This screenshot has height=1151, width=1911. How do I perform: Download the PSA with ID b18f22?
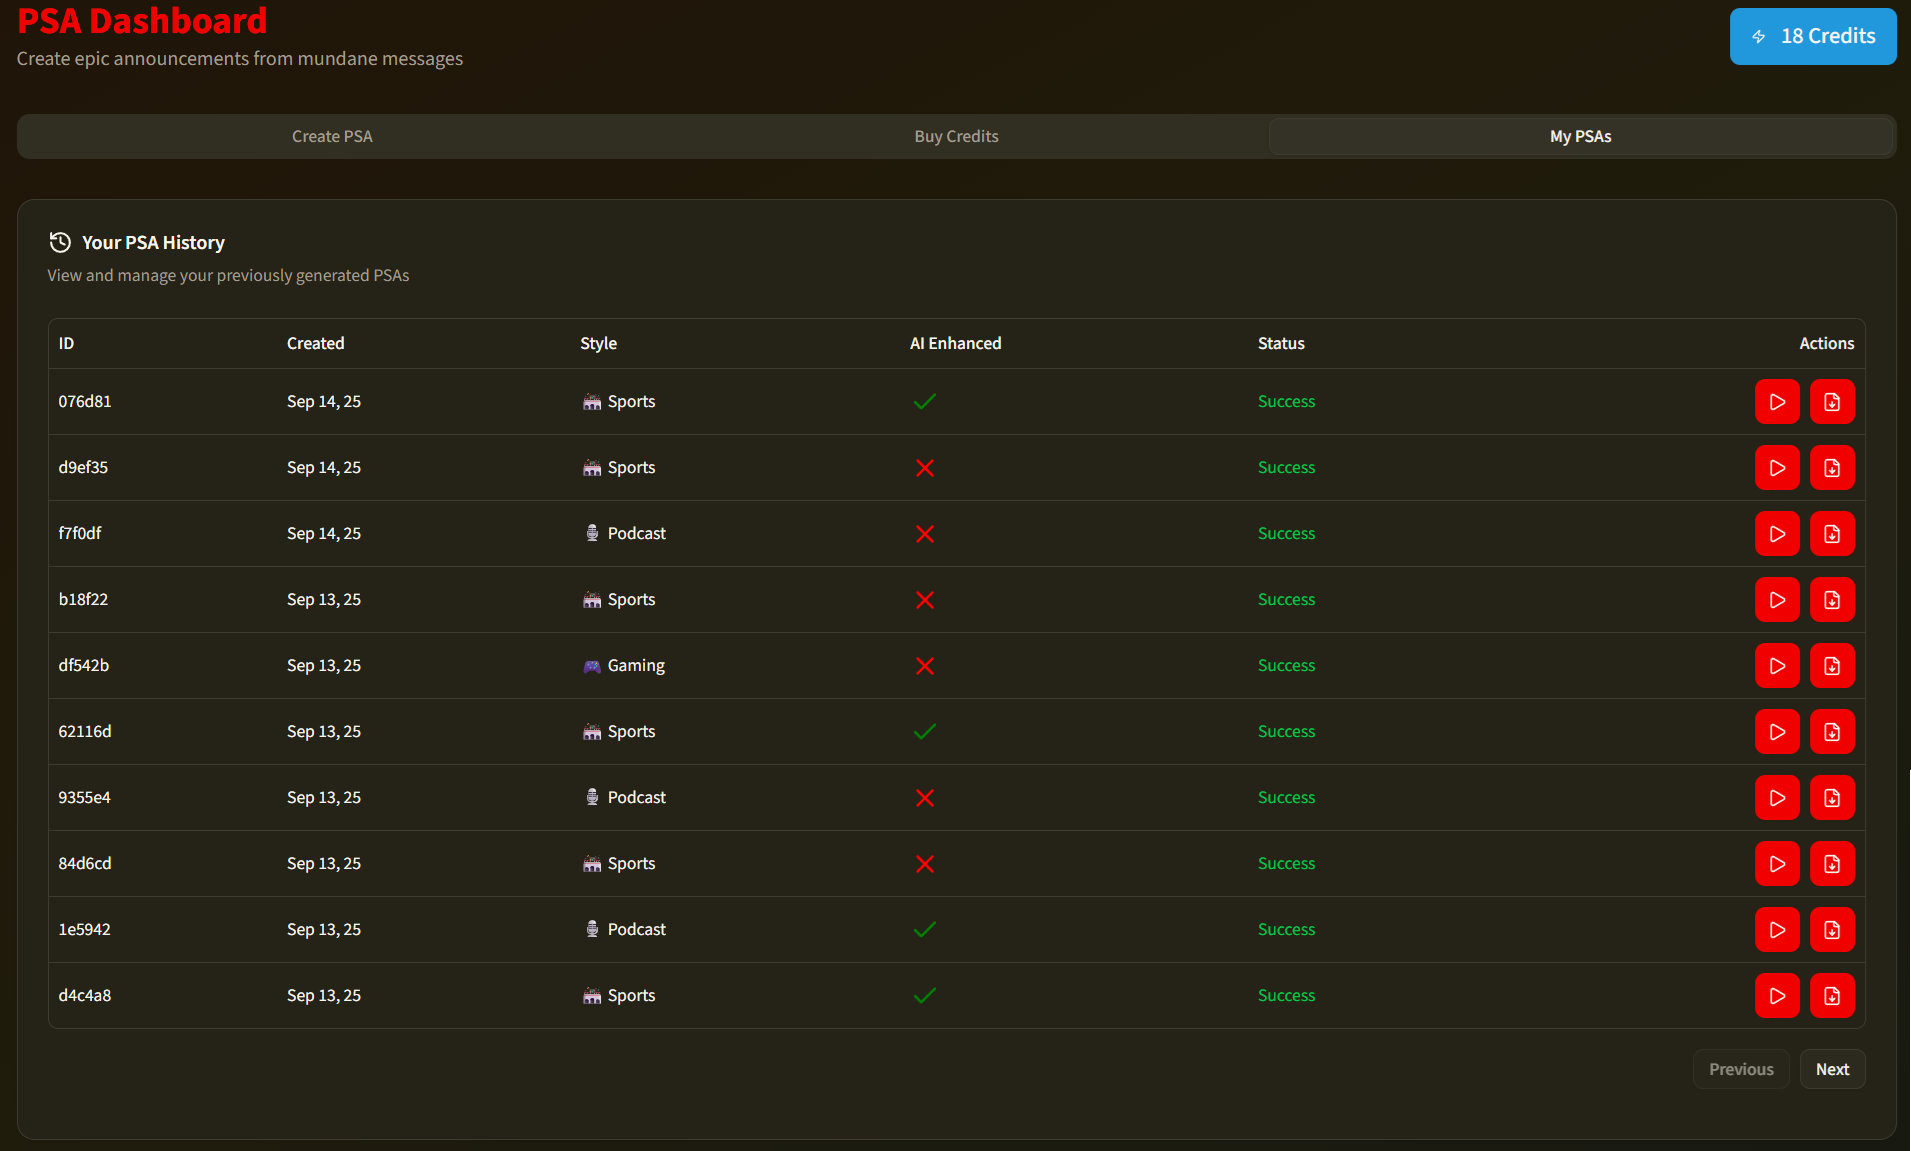[1832, 600]
